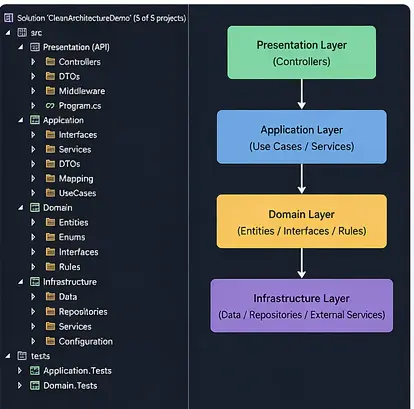The width and height of the screenshot is (414, 409).
Task: Expand the Entities folder arrow
Action: pos(33,222)
